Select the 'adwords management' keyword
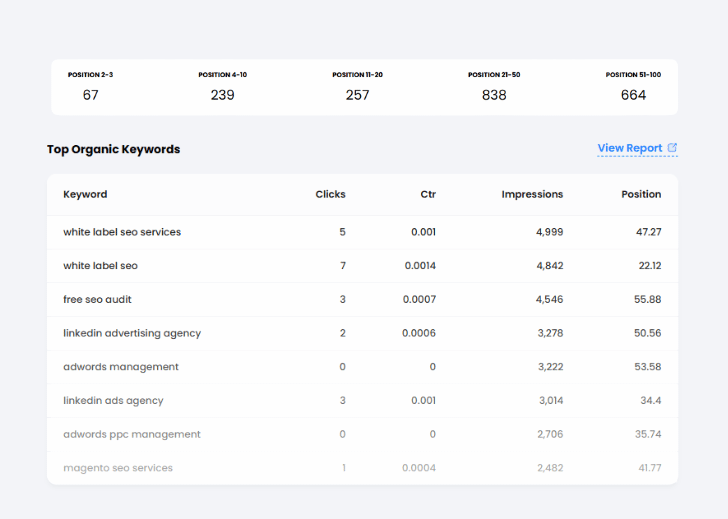Viewport: 728px width, 519px height. 121,367
